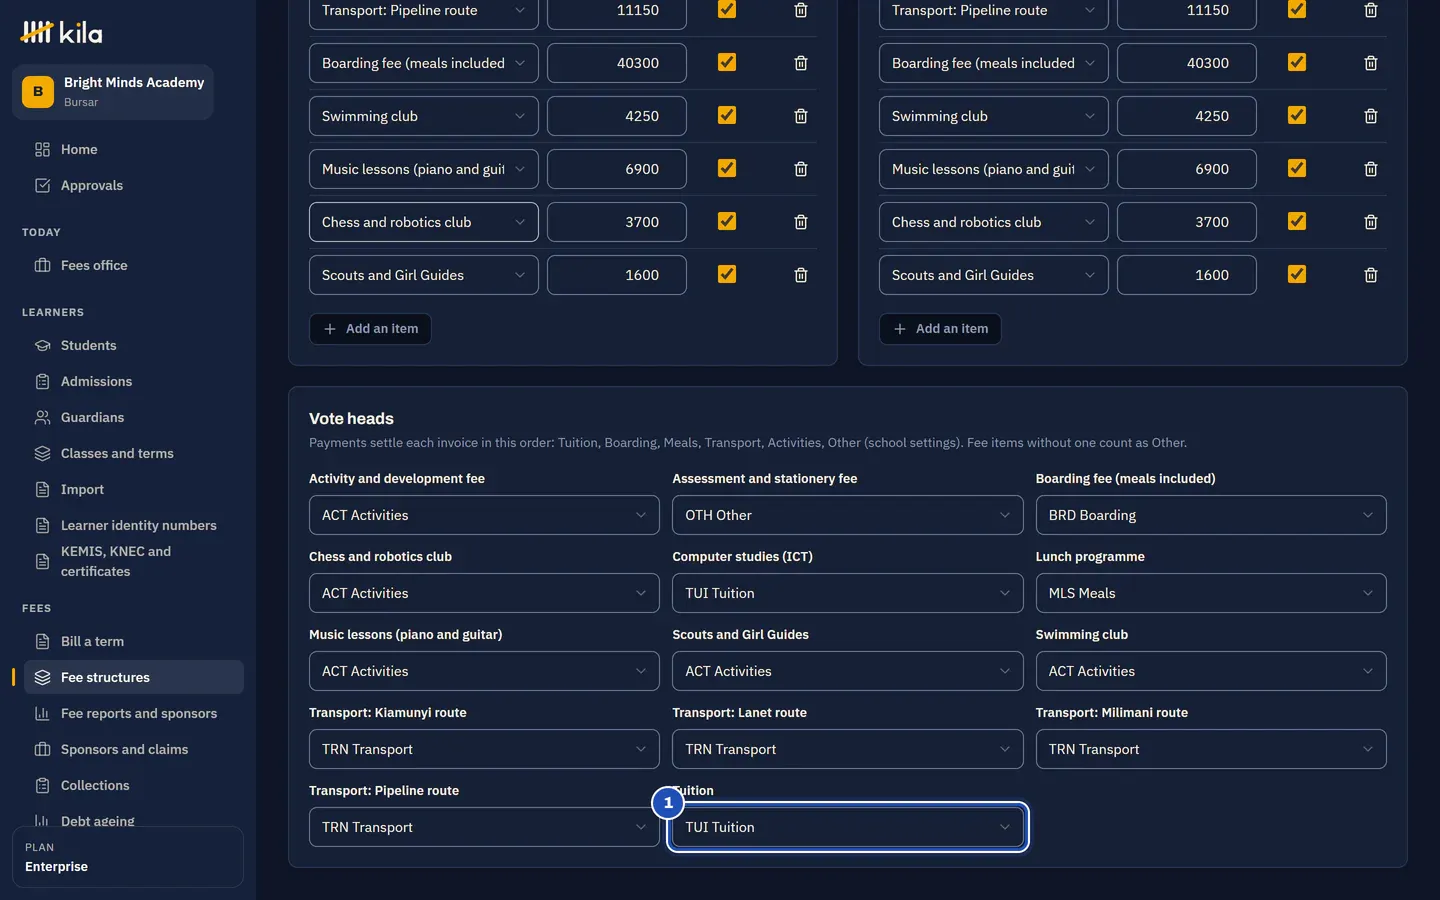Image resolution: width=1440 pixels, height=900 pixels.
Task: Click Bill a term icon
Action: 42,642
